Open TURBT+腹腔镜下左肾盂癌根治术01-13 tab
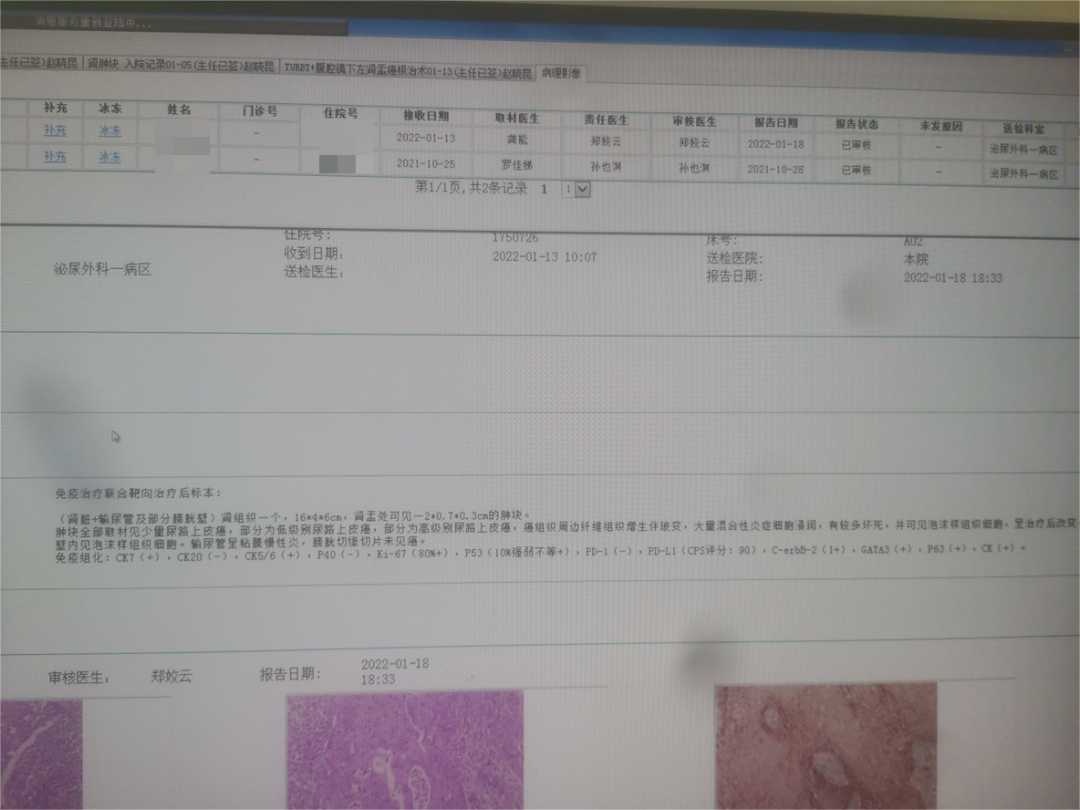 pos(408,71)
